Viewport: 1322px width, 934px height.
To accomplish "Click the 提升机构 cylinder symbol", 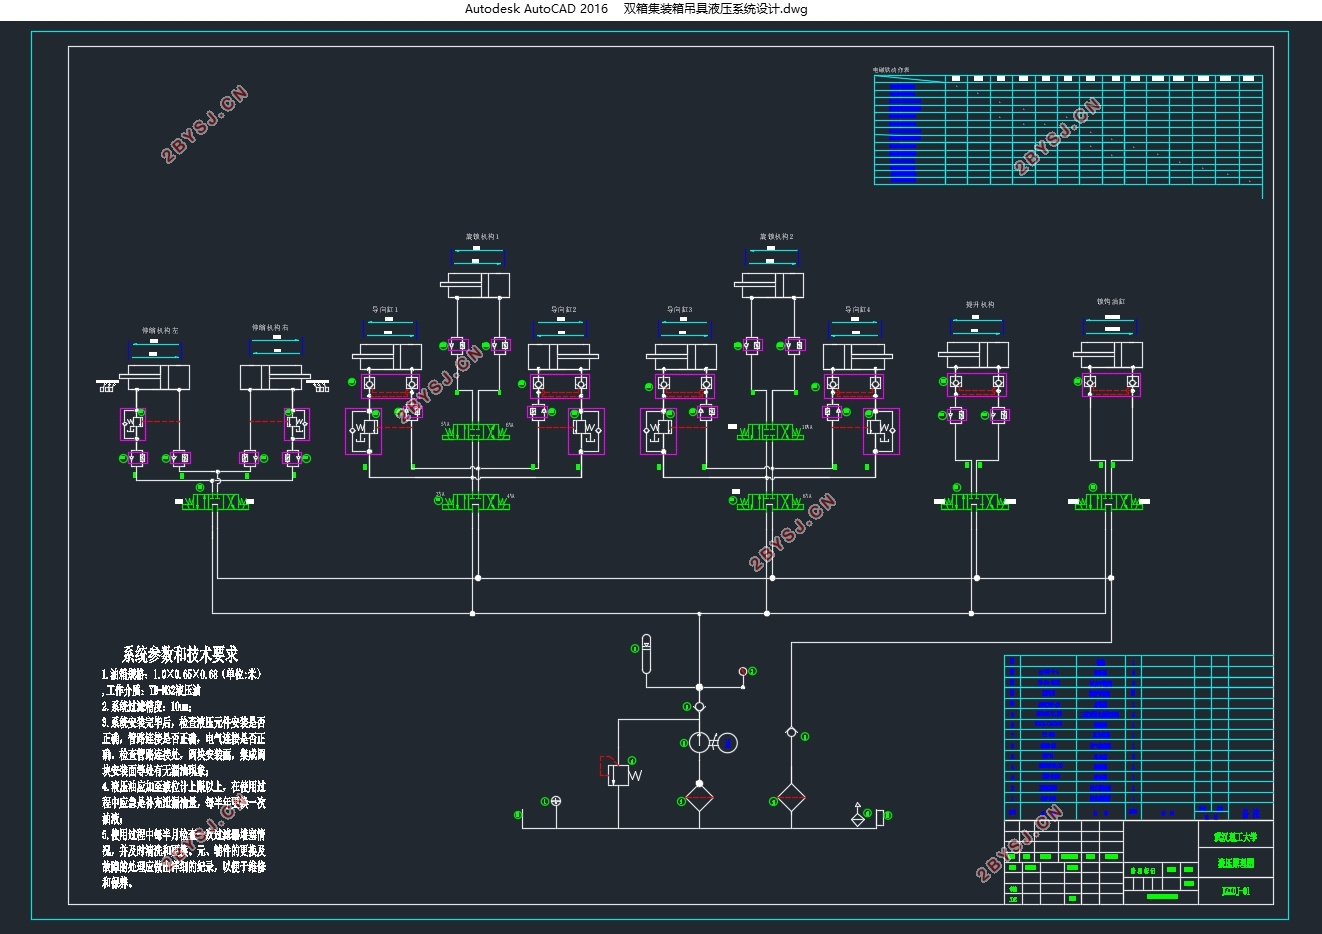I will coord(975,354).
